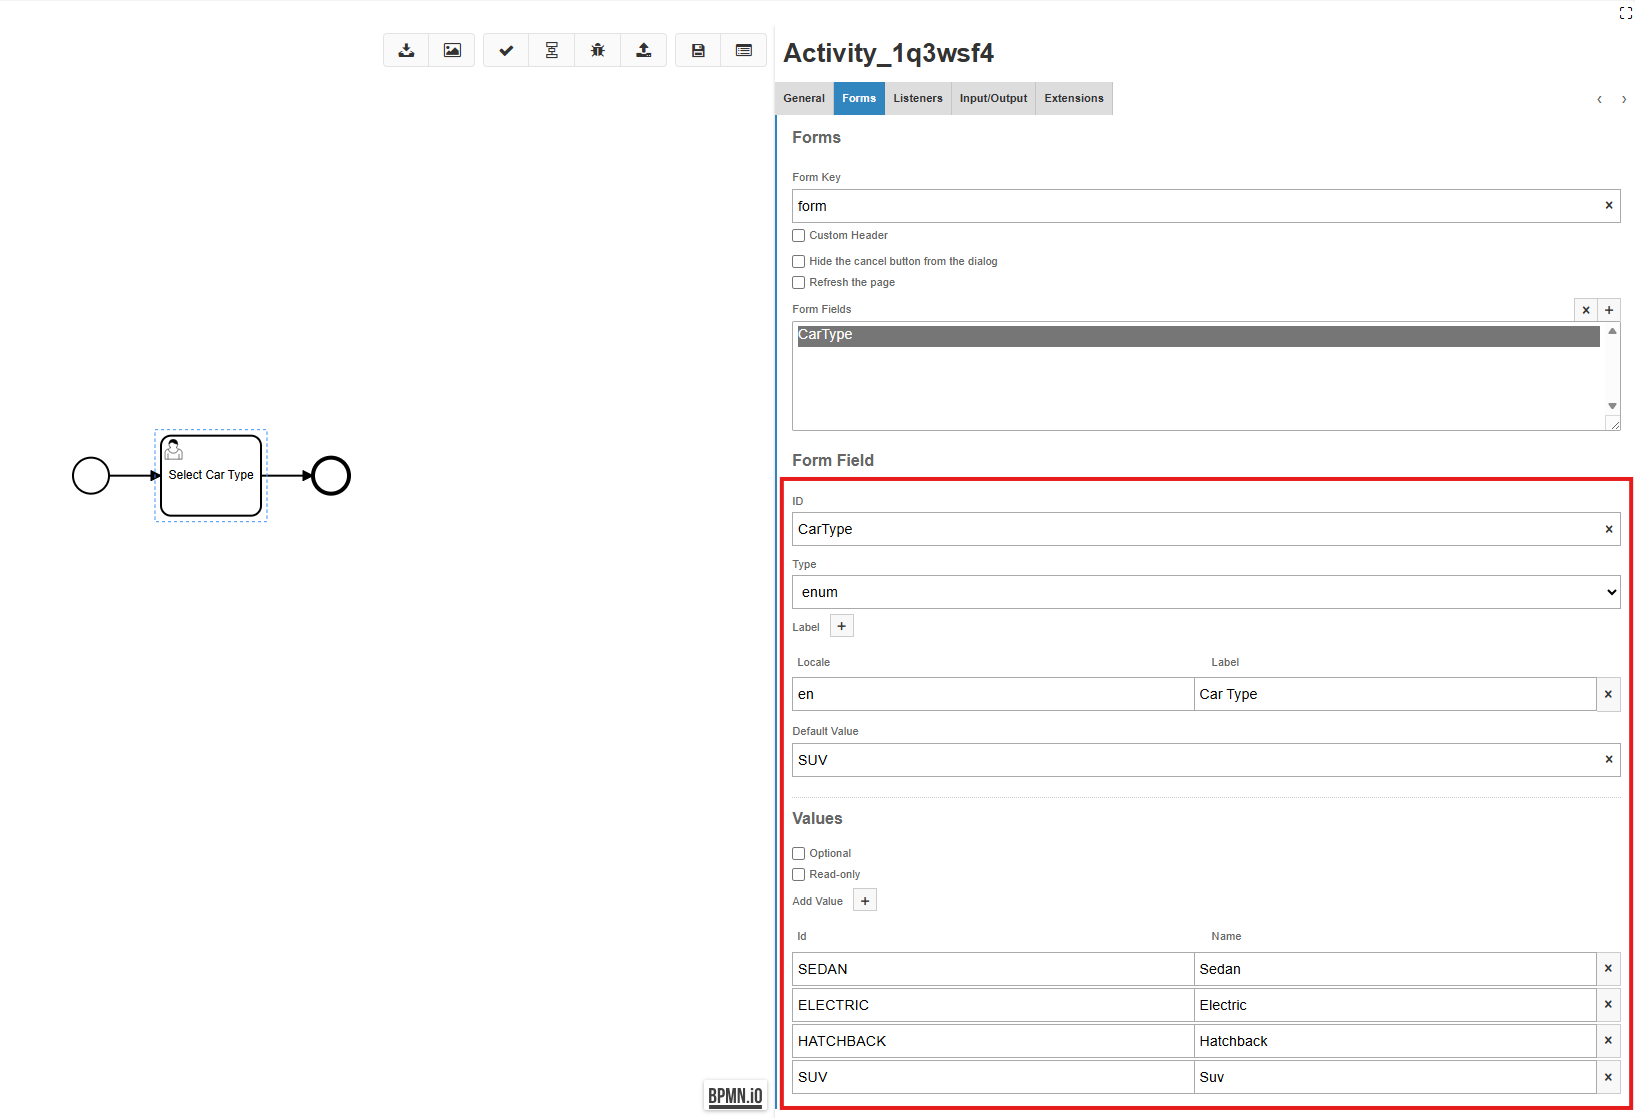Click the fullscreen icon in top corner

point(1625,13)
